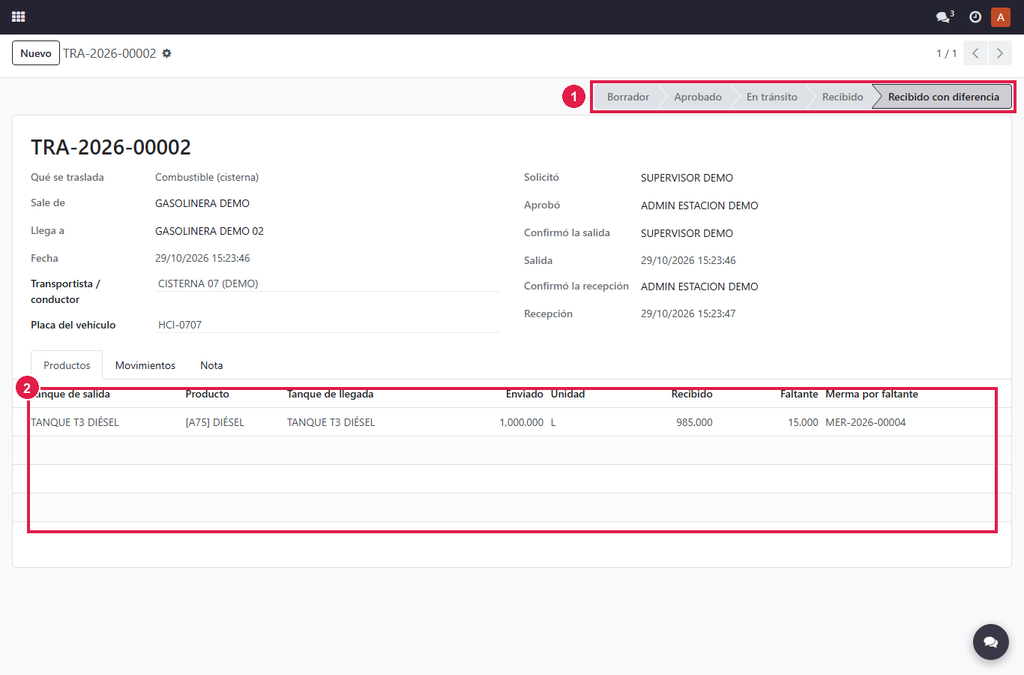The height and width of the screenshot is (675, 1024).
Task: Switch to the Nota tab
Action: tap(212, 366)
